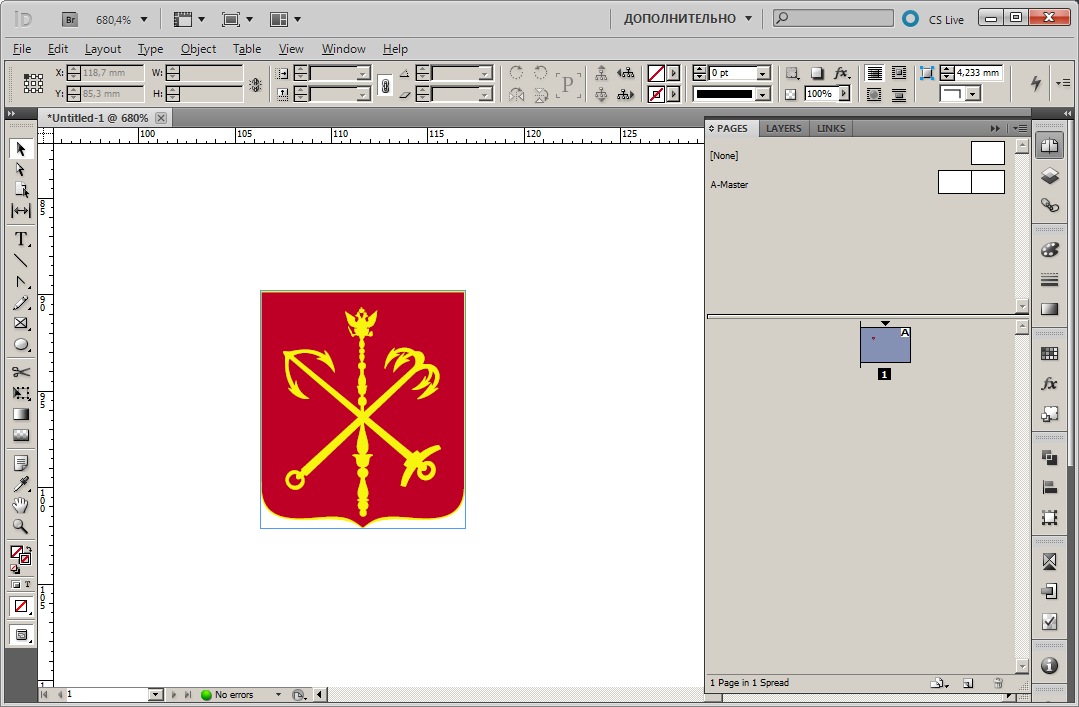The image size is (1079, 707).
Task: Open the Stroke panel icon in the dock
Action: [1049, 279]
